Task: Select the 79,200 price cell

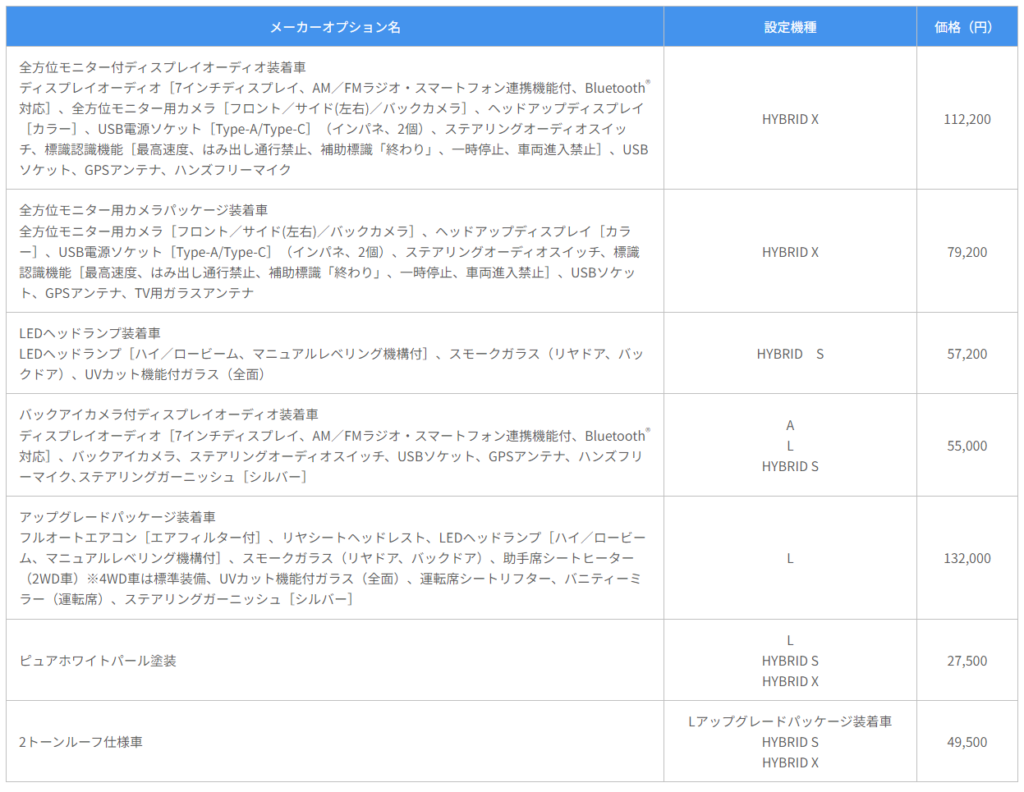Action: tap(966, 252)
